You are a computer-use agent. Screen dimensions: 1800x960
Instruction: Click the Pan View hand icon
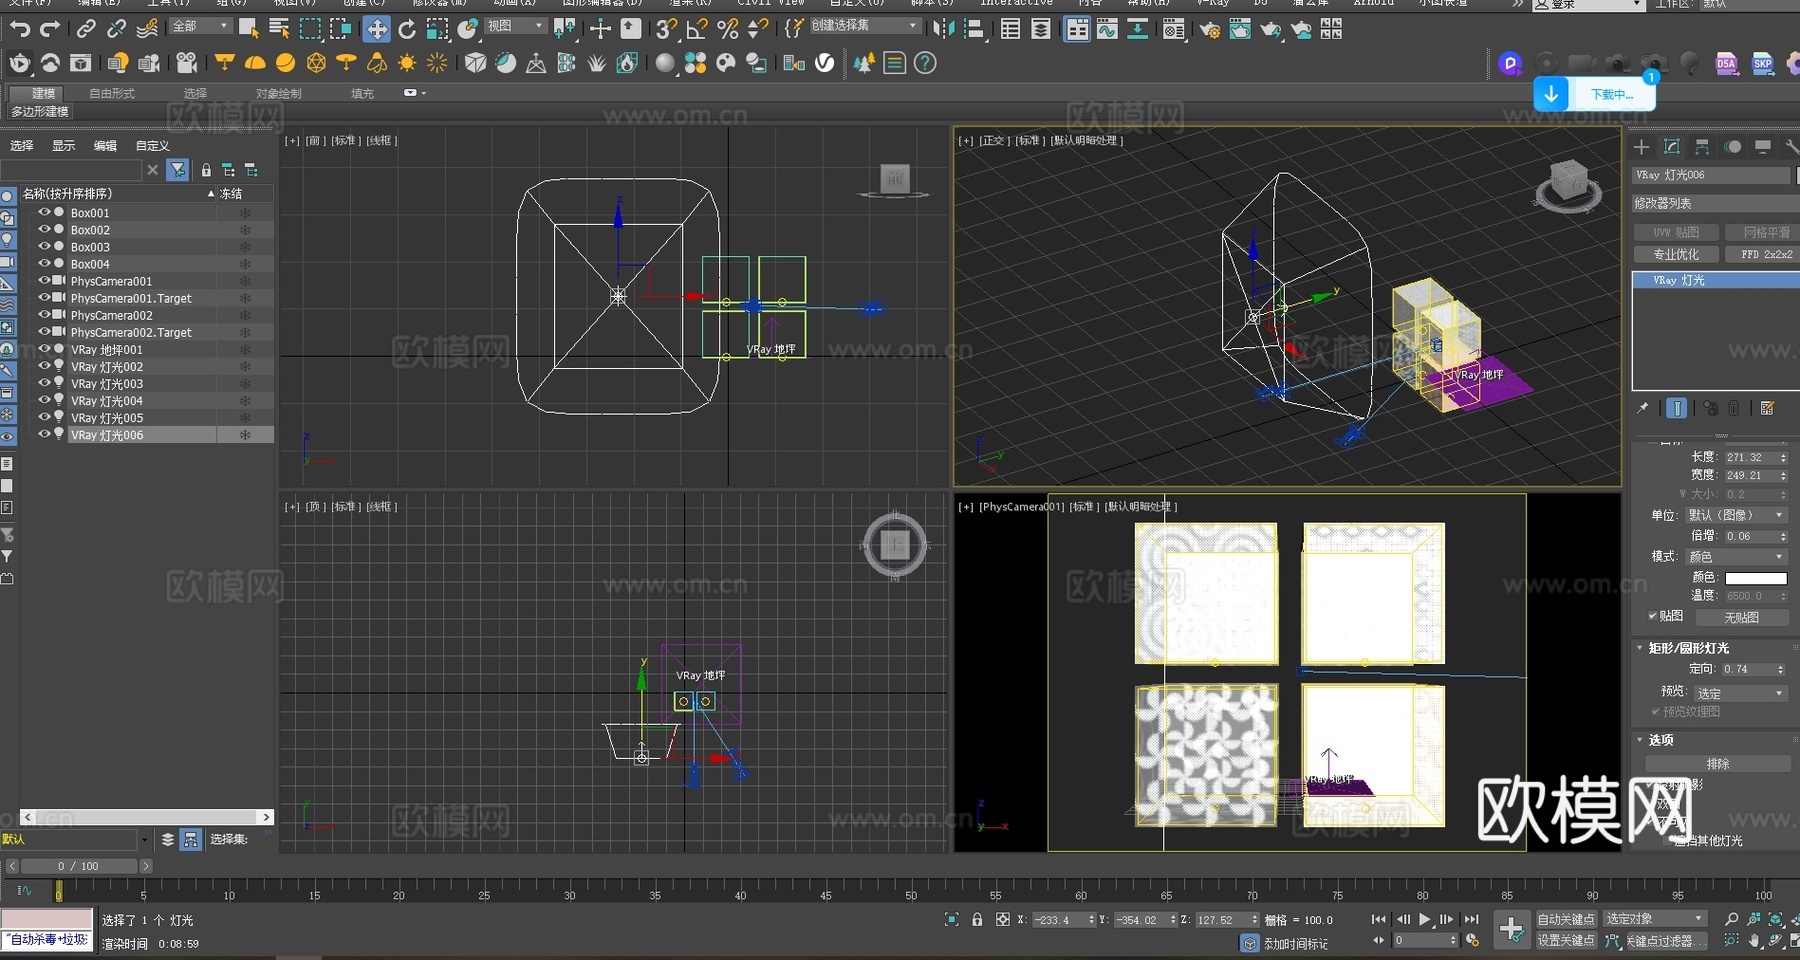[1754, 941]
